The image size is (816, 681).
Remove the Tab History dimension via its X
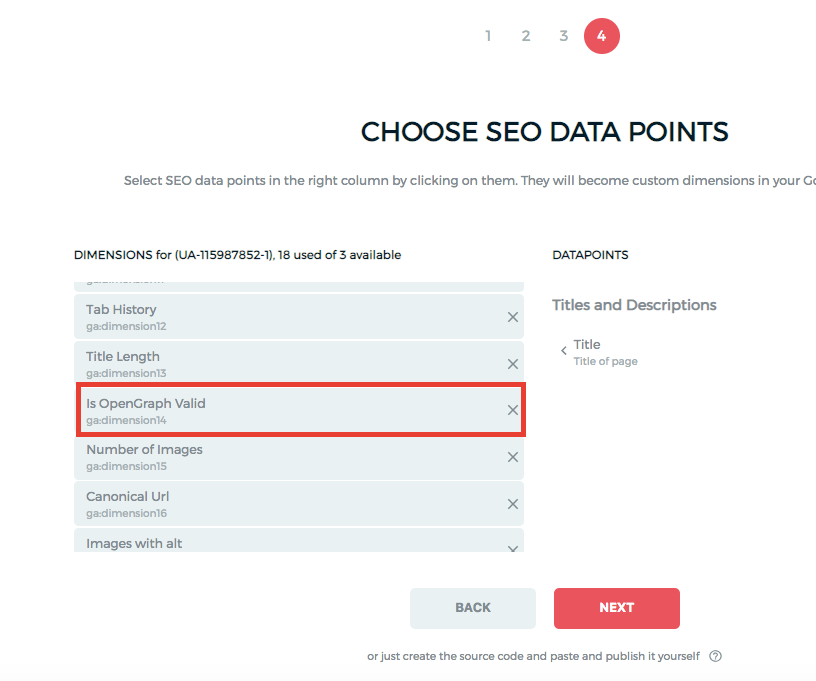coord(512,316)
